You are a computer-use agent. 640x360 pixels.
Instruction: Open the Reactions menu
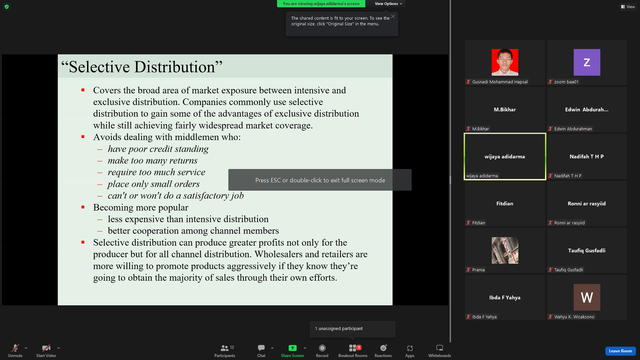pyautogui.click(x=383, y=350)
